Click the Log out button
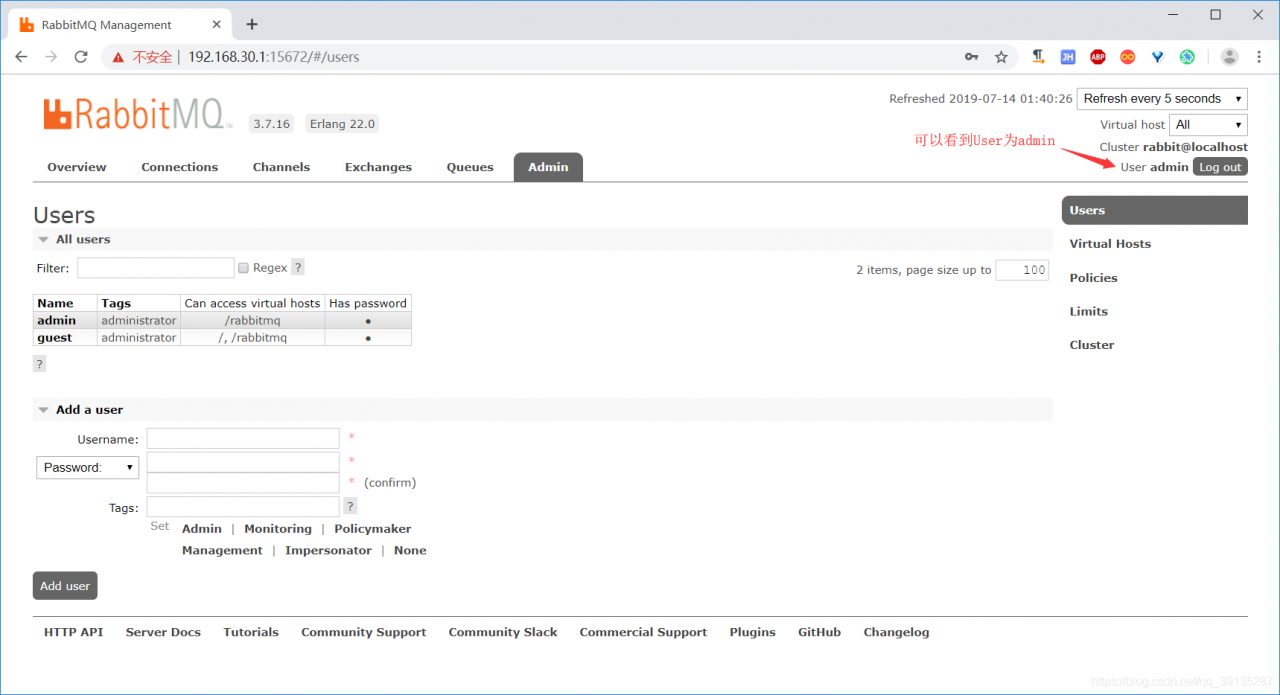 [1220, 167]
